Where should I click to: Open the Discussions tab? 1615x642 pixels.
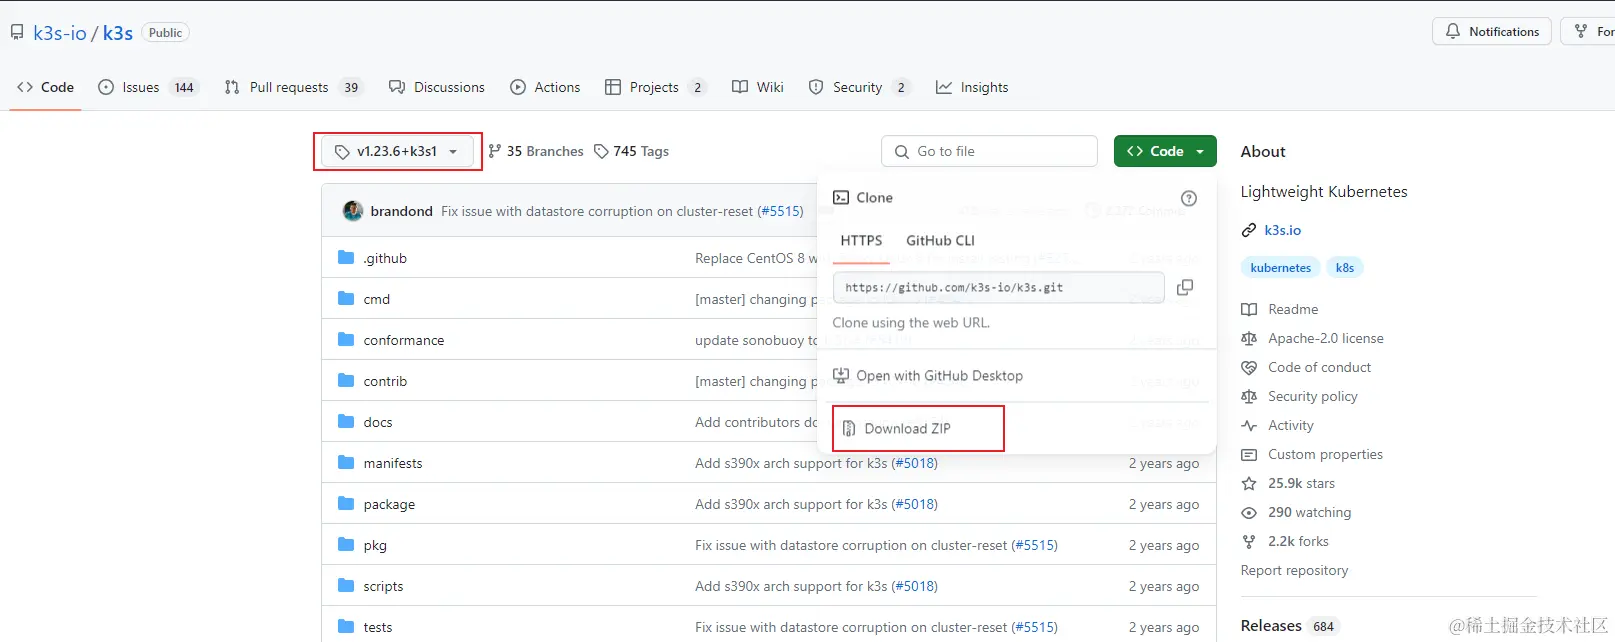point(437,87)
